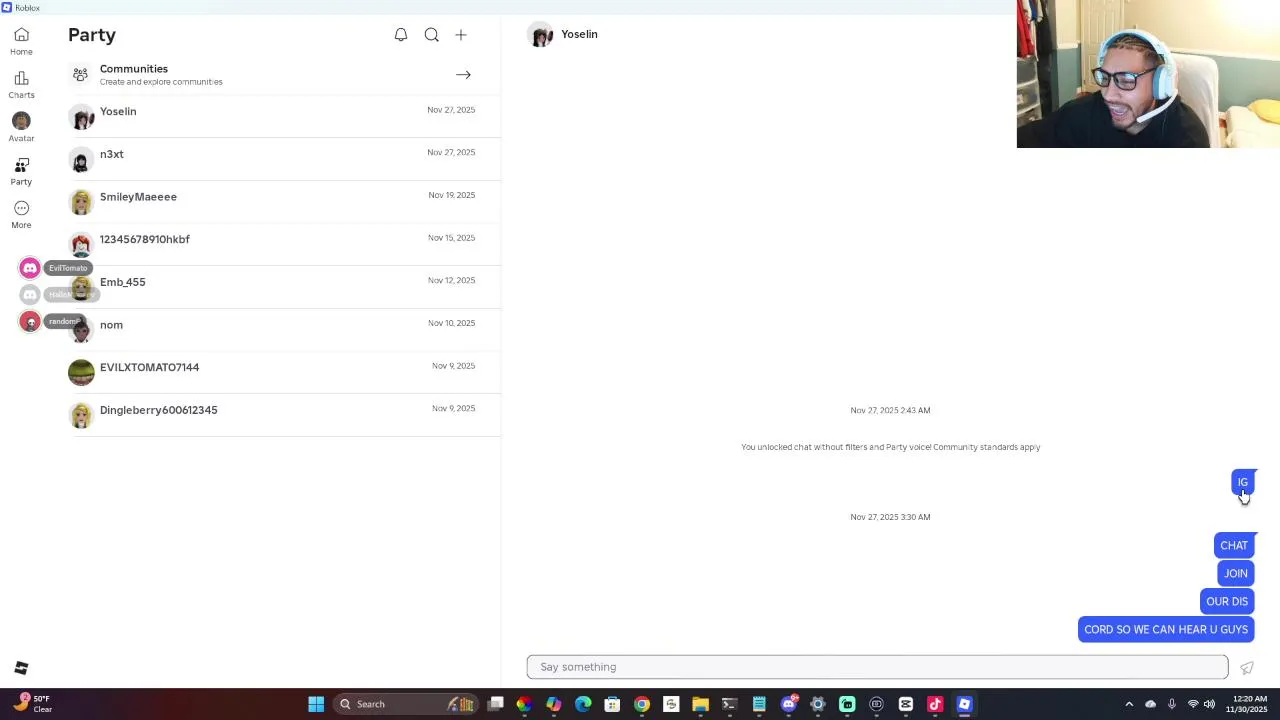Image resolution: width=1280 pixels, height=720 pixels.
Task: Click Yoselin avatar in chat header
Action: point(541,35)
